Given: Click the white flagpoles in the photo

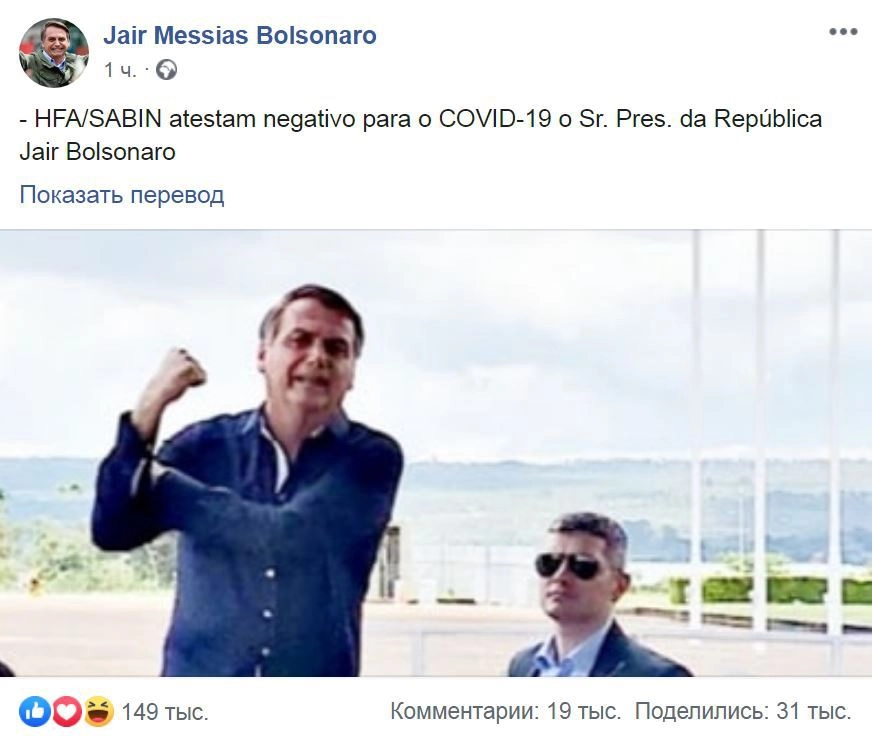Looking at the screenshot, I should click(765, 434).
